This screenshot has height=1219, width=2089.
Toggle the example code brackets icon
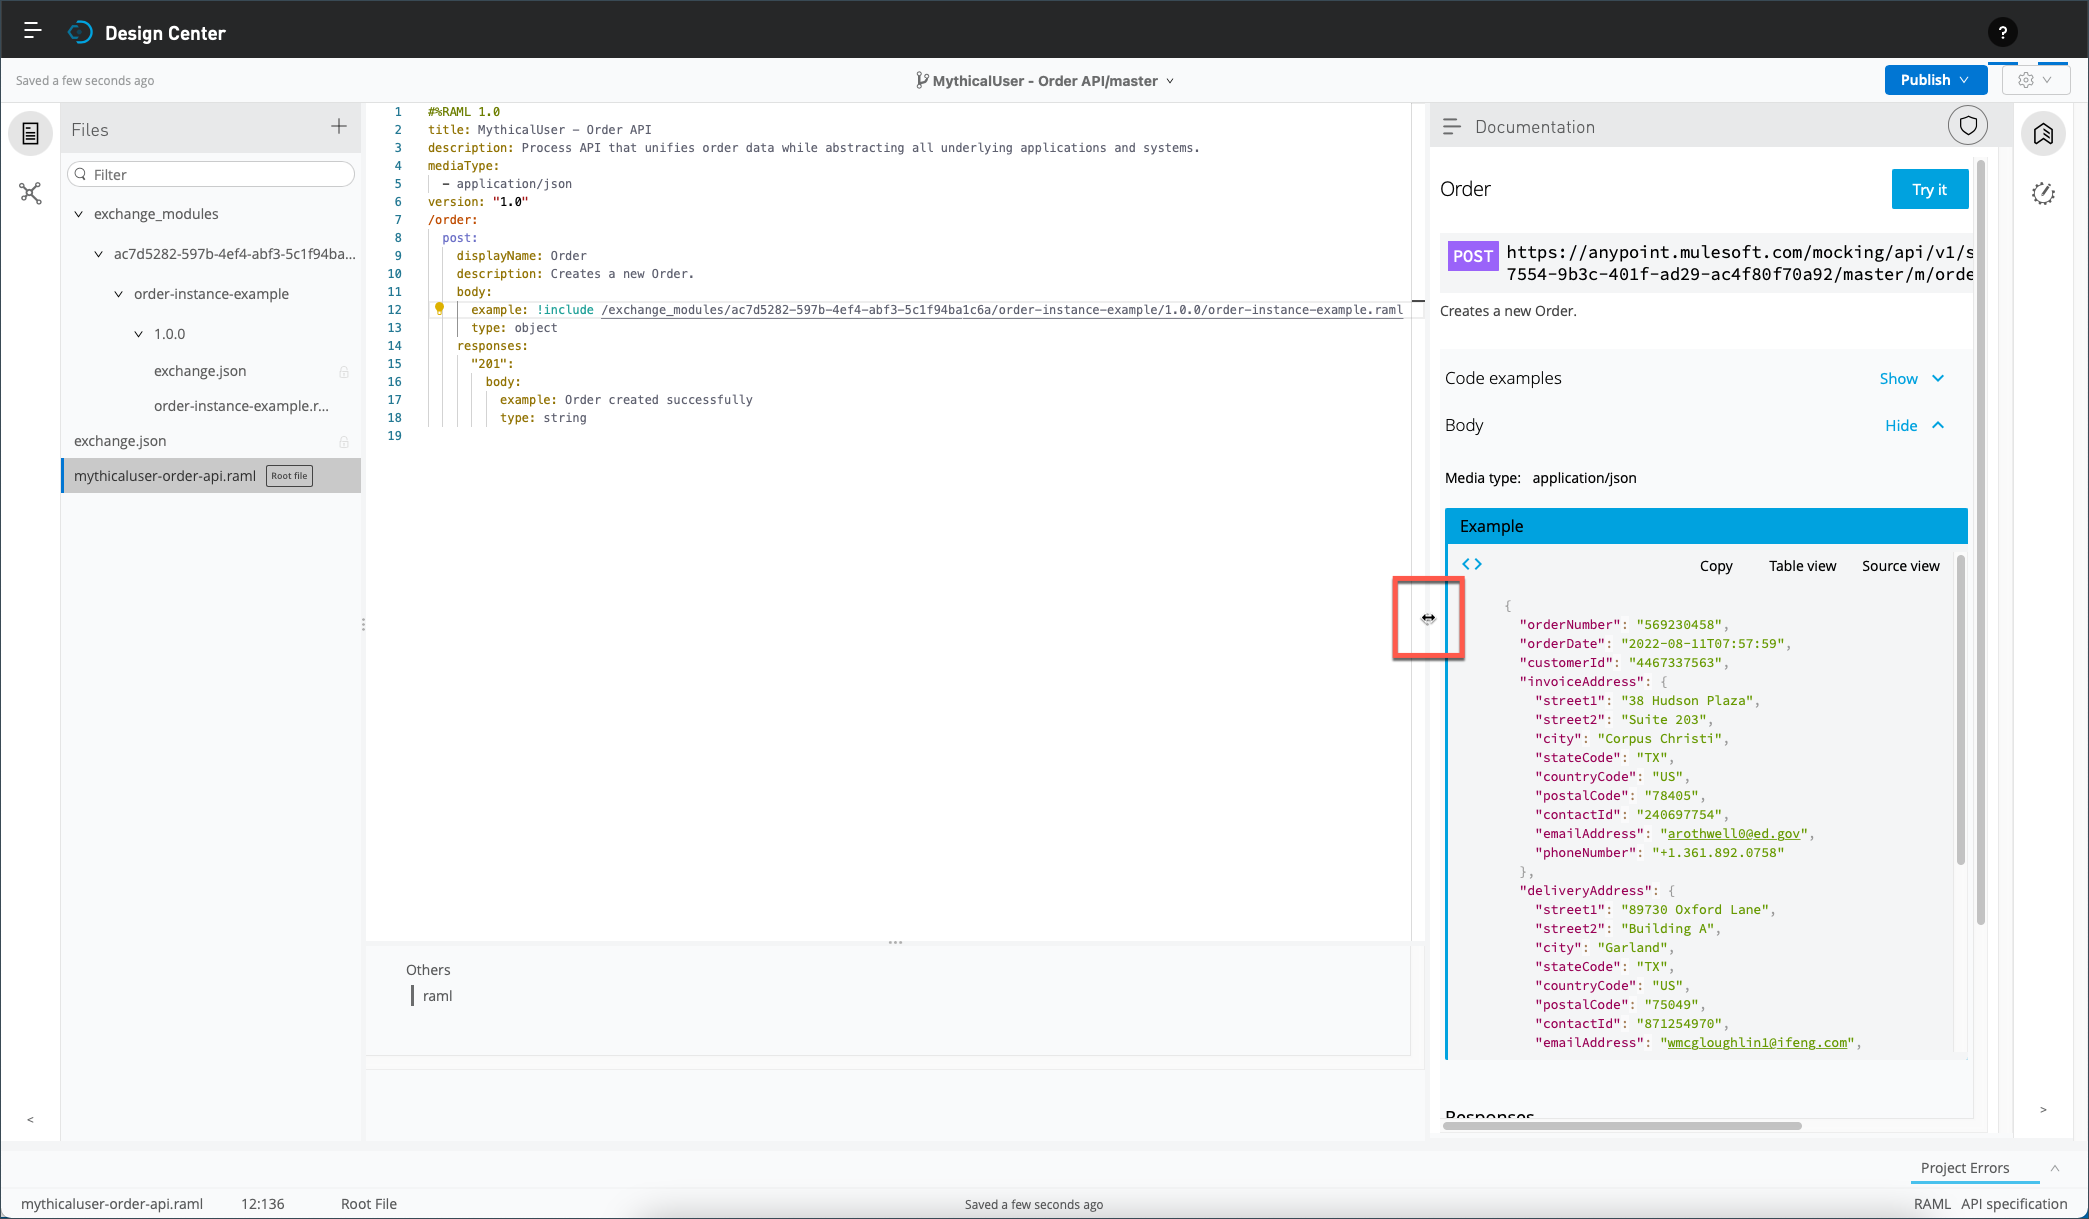[x=1472, y=564]
